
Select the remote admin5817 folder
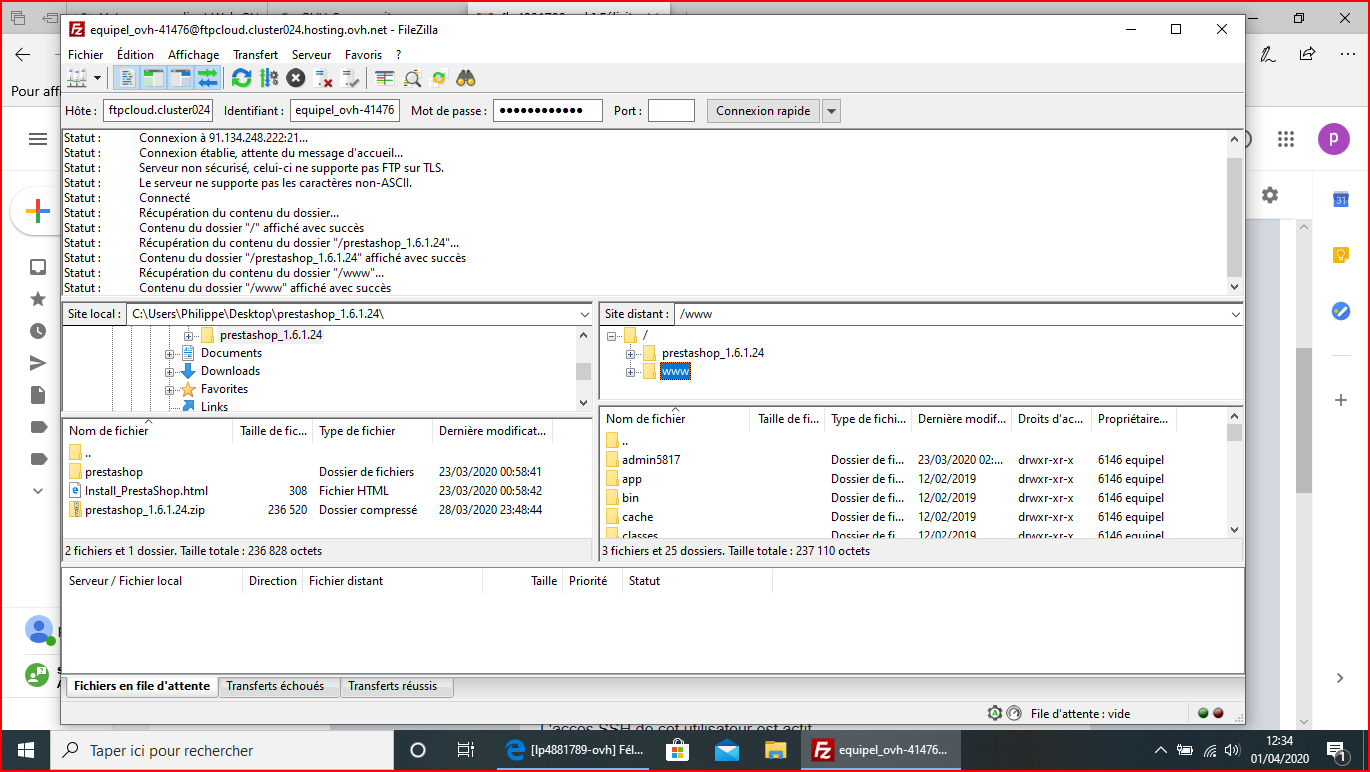coord(651,460)
